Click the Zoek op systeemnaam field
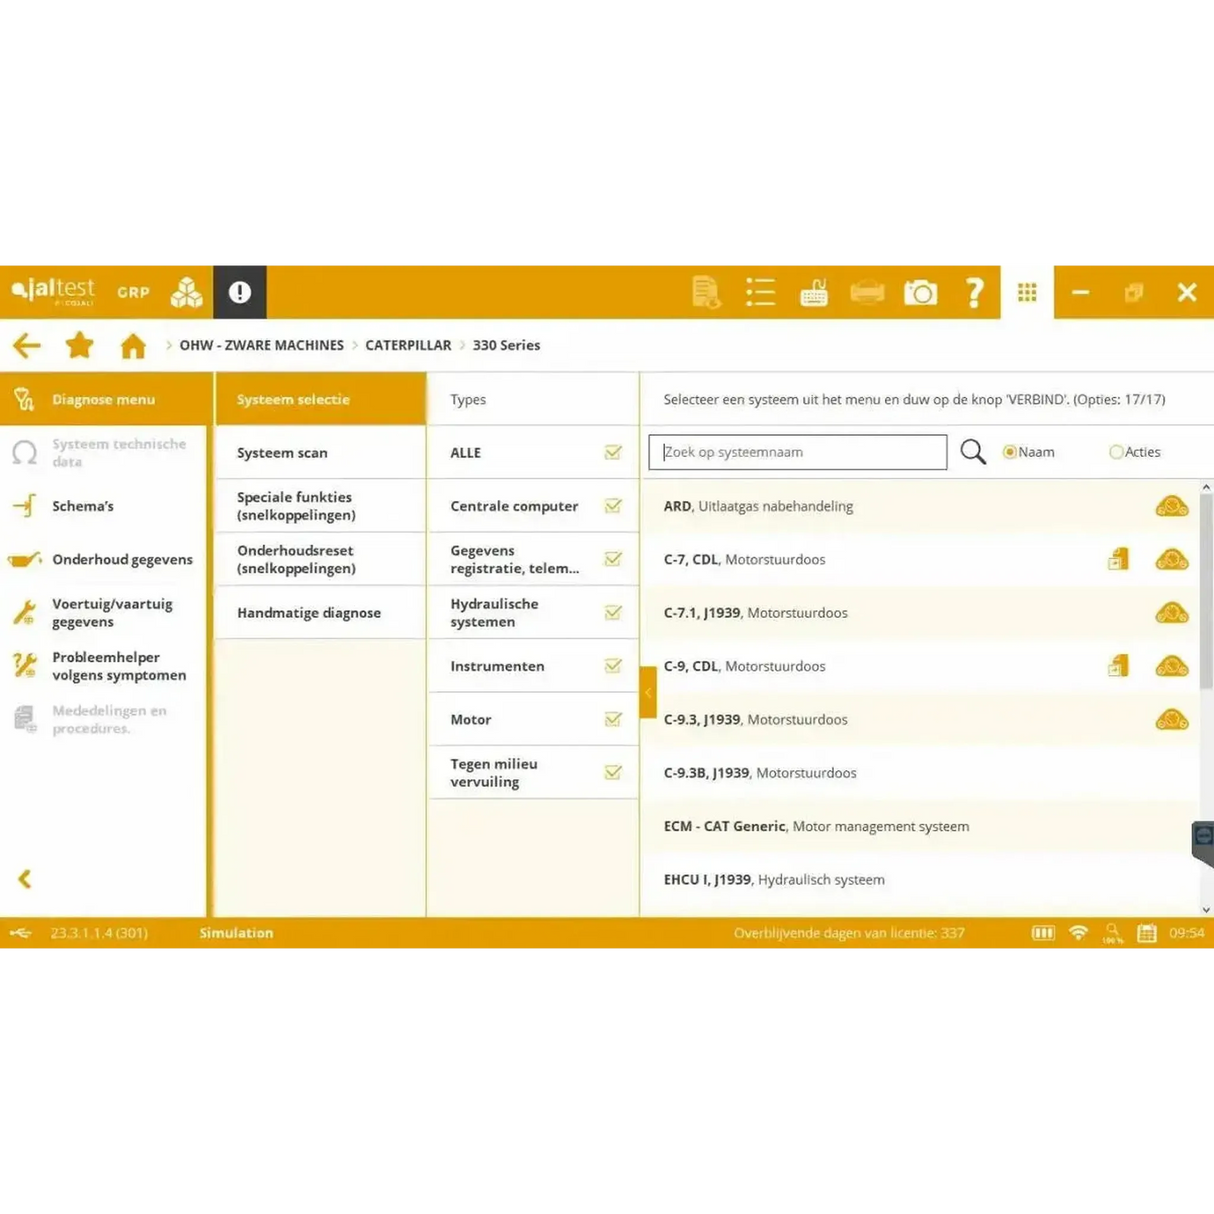Screen dimensions: 1214x1214 point(797,452)
